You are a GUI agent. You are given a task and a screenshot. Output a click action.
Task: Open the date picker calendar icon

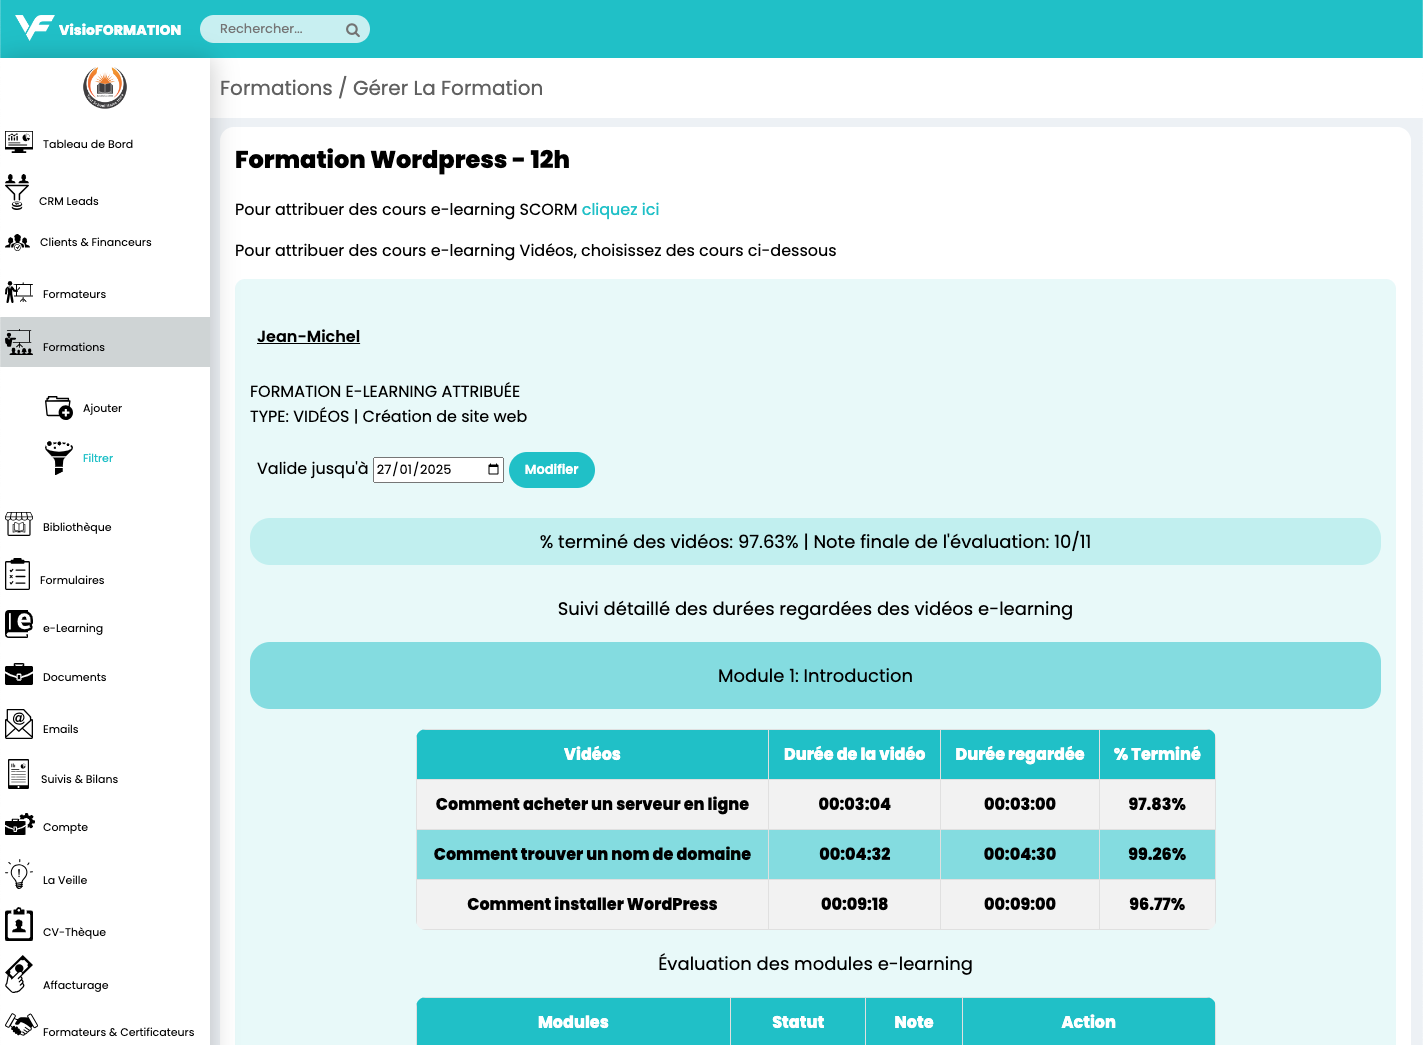click(x=493, y=469)
